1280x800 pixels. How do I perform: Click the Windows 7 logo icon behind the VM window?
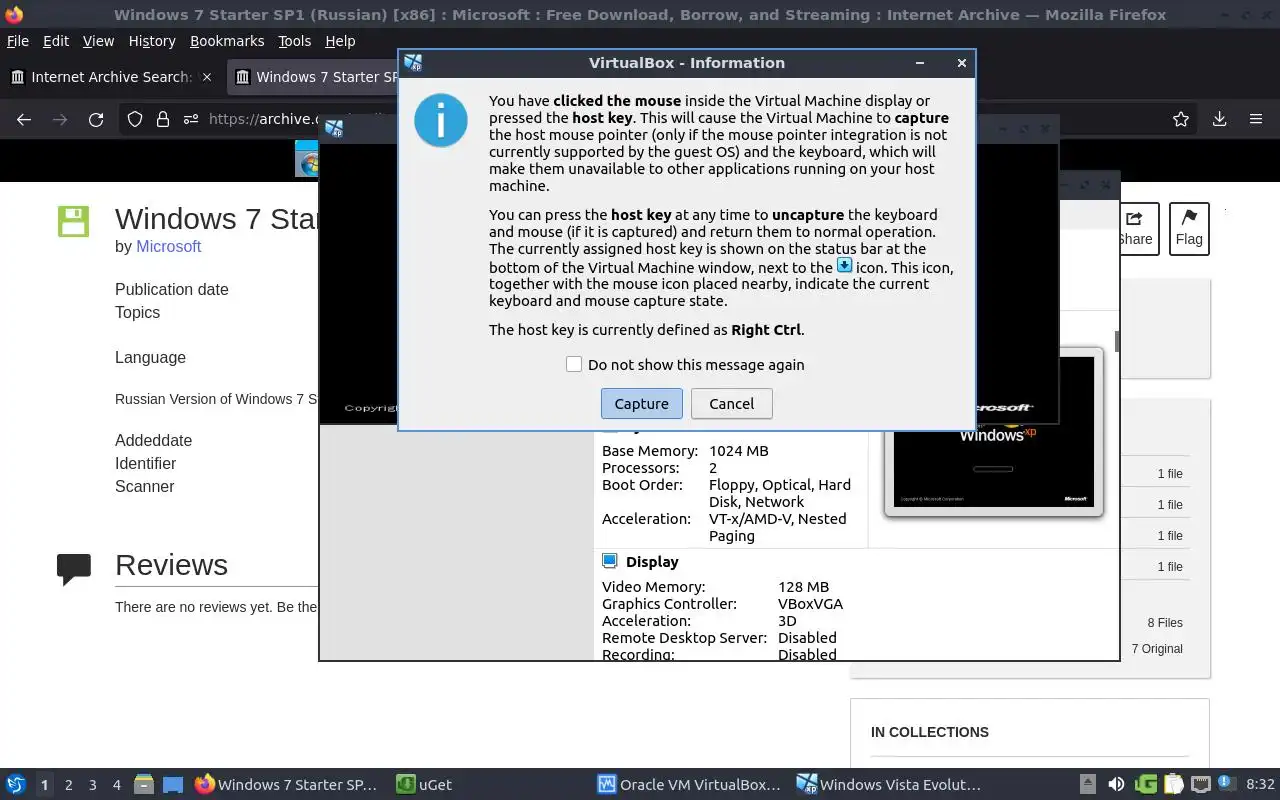click(x=307, y=160)
